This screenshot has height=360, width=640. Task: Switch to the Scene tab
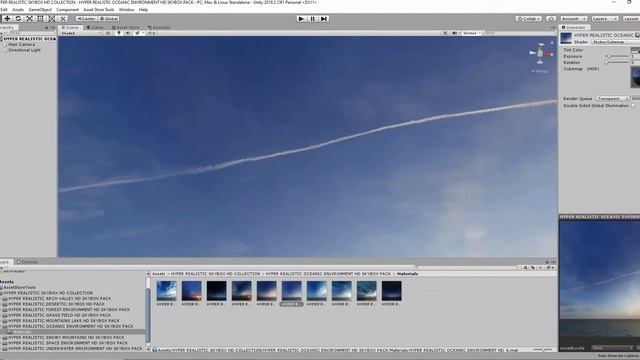[70, 27]
